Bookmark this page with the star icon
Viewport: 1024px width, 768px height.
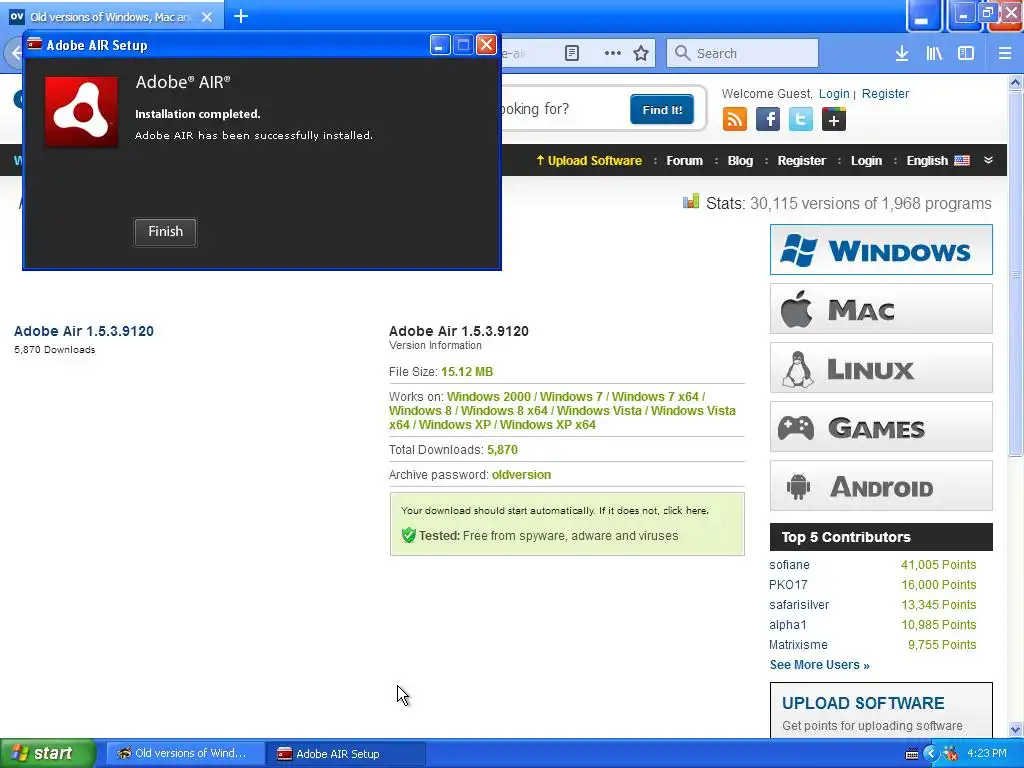pyautogui.click(x=641, y=53)
